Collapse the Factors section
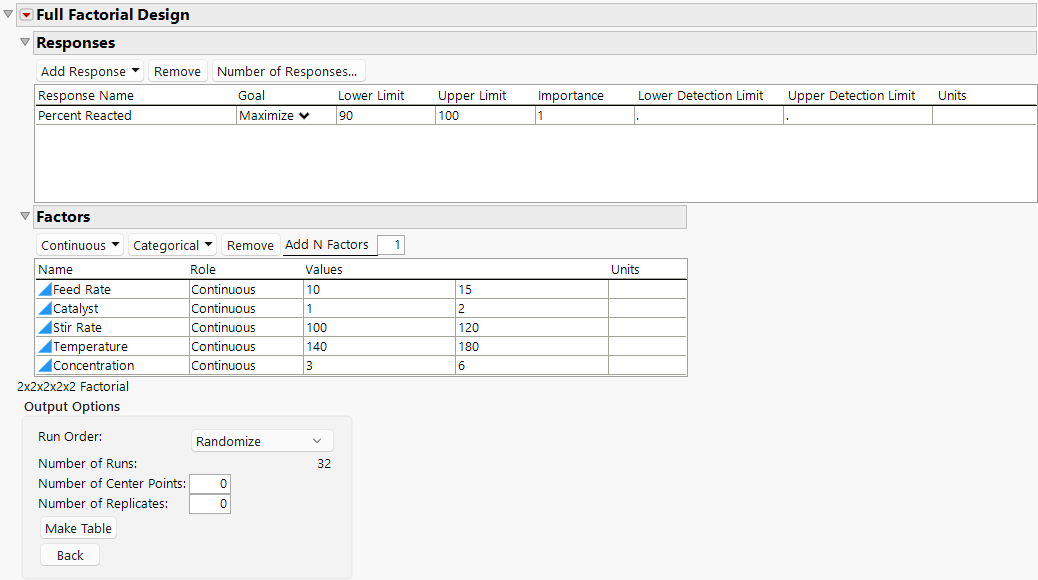The height and width of the screenshot is (580, 1038). [x=23, y=217]
